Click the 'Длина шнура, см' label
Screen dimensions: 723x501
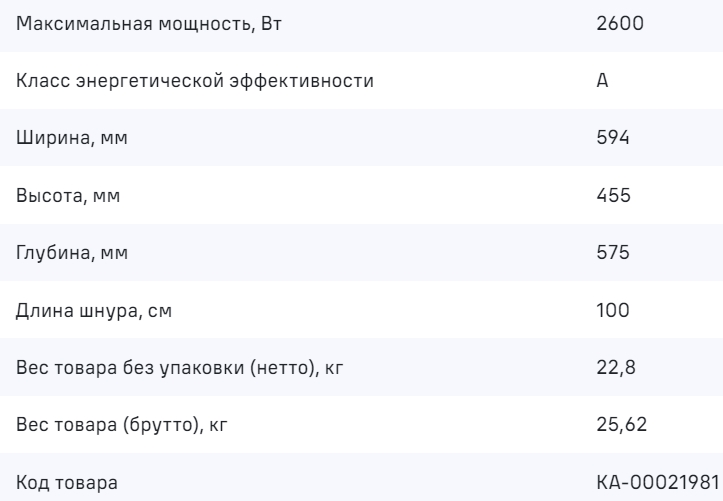coord(94,311)
